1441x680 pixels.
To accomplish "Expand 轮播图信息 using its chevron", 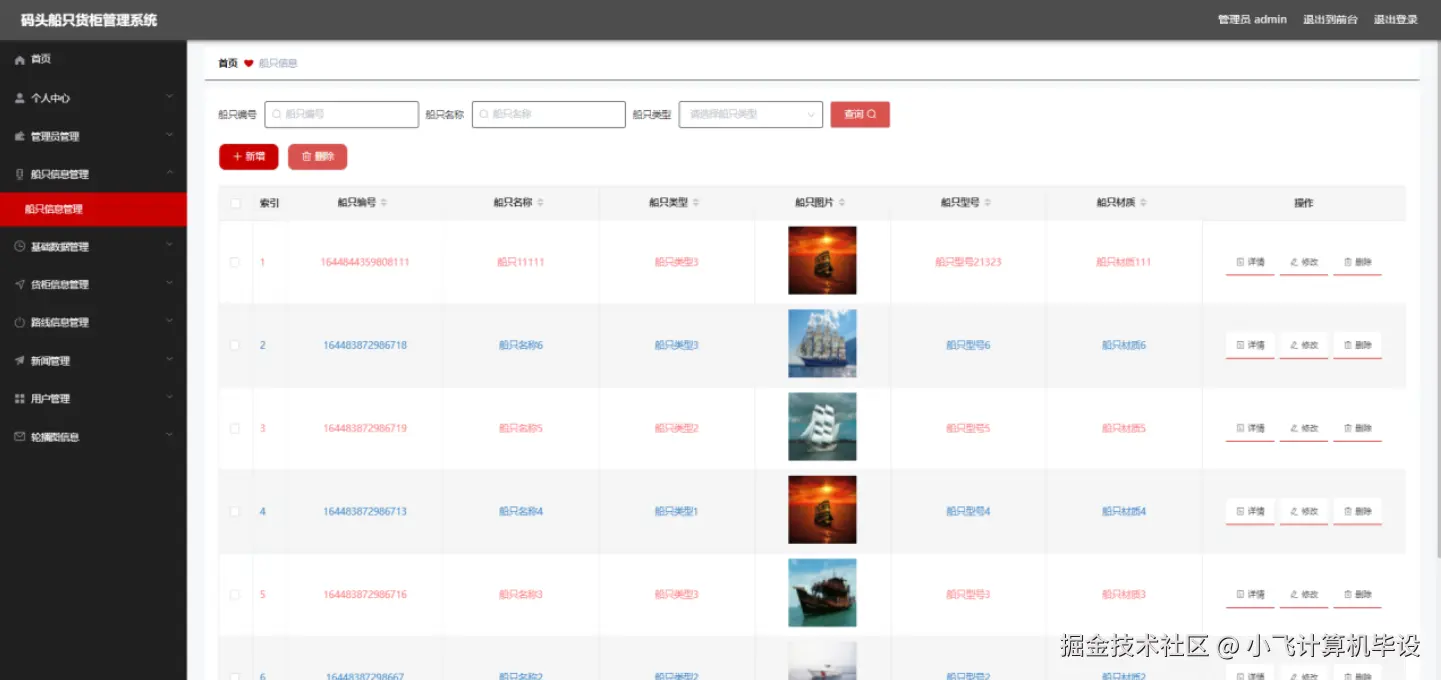I will pyautogui.click(x=169, y=436).
